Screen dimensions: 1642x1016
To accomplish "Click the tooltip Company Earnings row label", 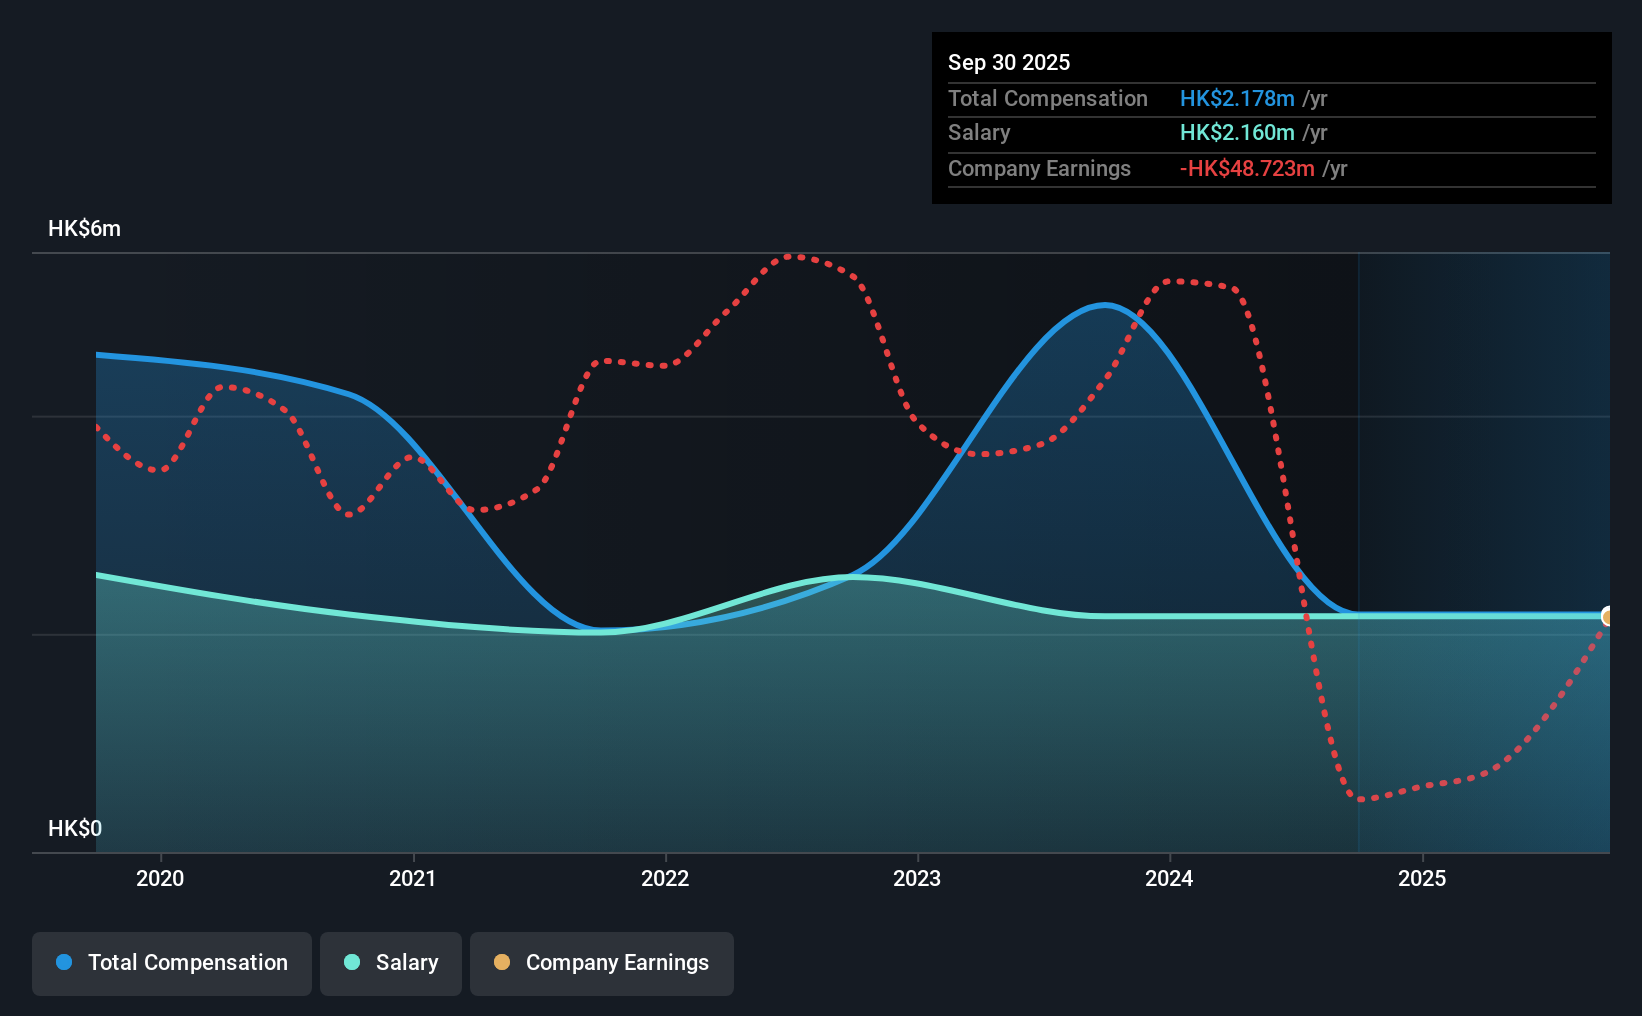I will tap(1039, 168).
